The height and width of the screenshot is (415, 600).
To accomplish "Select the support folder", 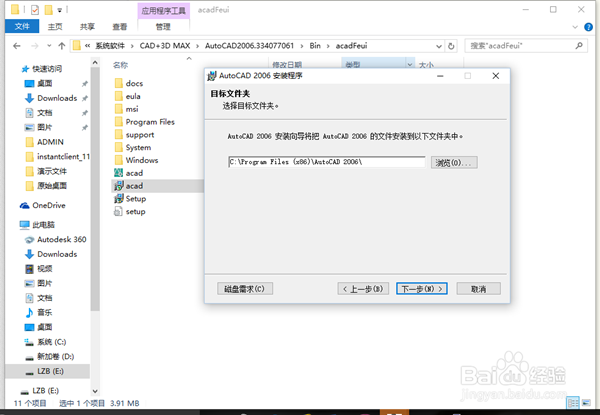I will point(134,135).
